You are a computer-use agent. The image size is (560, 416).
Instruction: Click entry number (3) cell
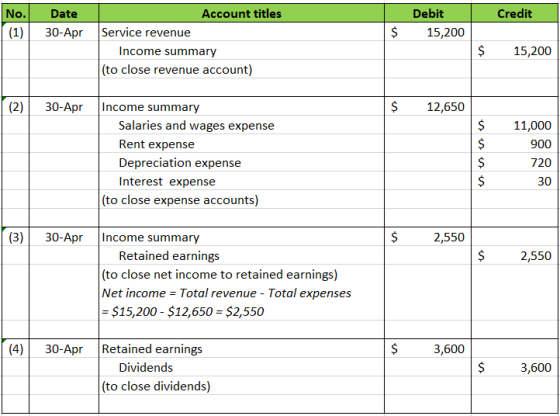(x=16, y=237)
